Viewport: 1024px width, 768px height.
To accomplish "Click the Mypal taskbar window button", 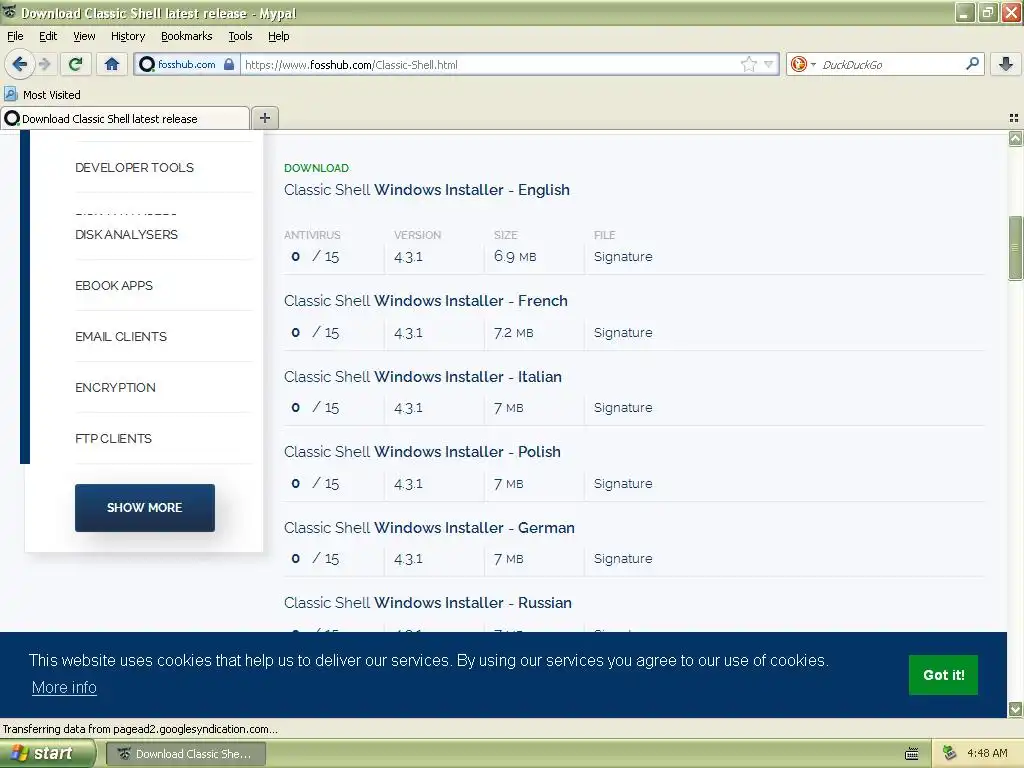I will coord(186,754).
